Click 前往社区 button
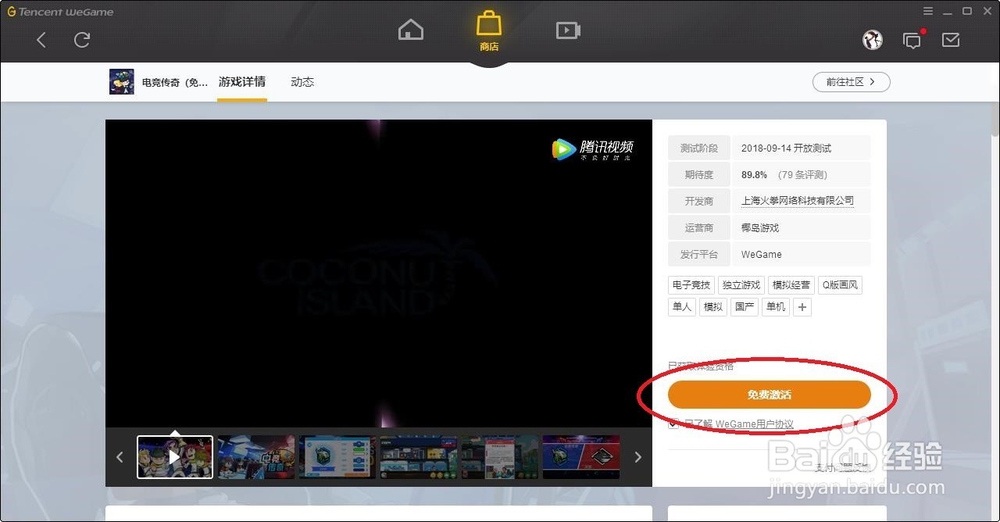This screenshot has height=522, width=1000. [x=851, y=82]
